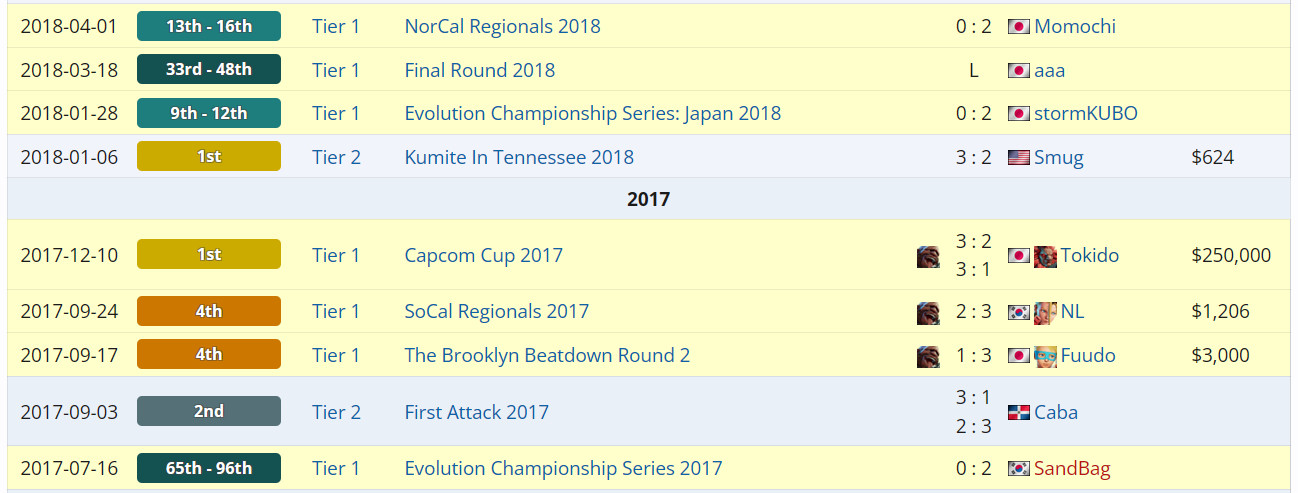The image size is (1298, 493).
Task: Click the 33rd - 48th placement badge
Action: click(209, 70)
